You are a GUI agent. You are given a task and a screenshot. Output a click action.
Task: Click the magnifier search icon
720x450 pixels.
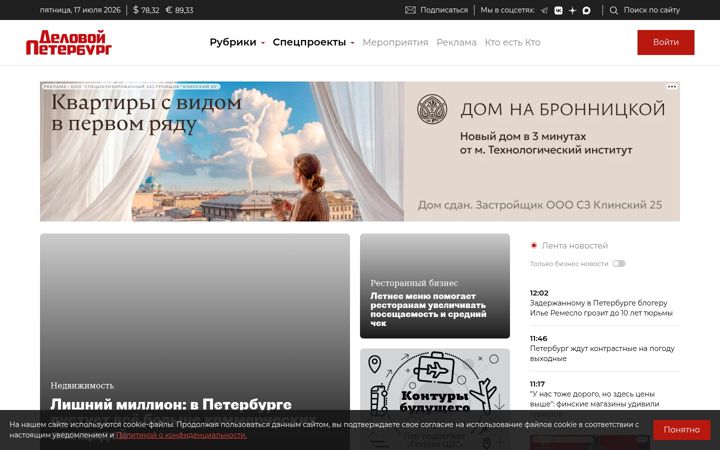point(613,10)
